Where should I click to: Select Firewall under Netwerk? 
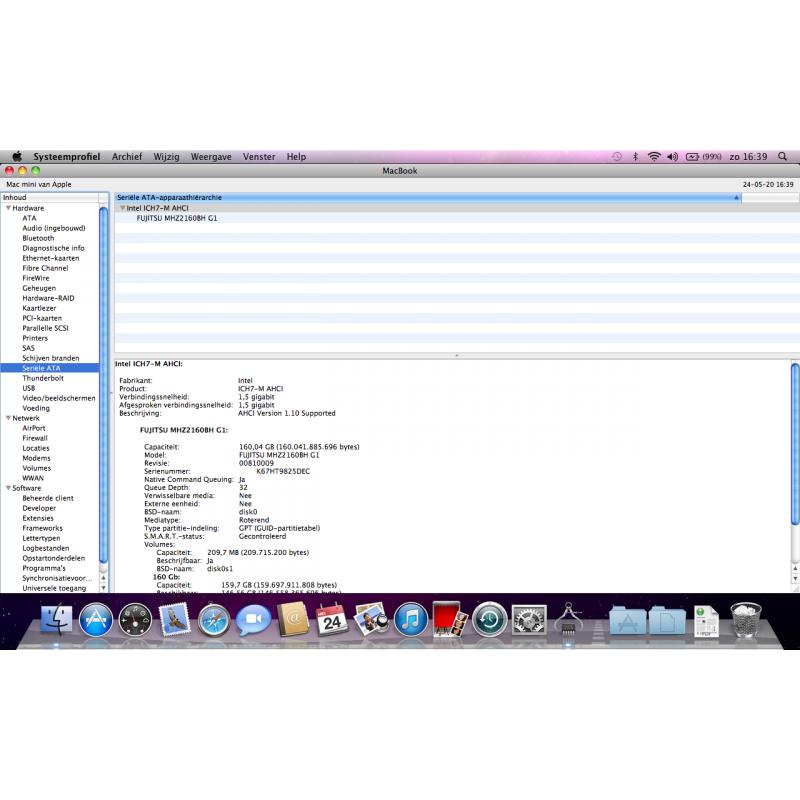tap(35, 438)
